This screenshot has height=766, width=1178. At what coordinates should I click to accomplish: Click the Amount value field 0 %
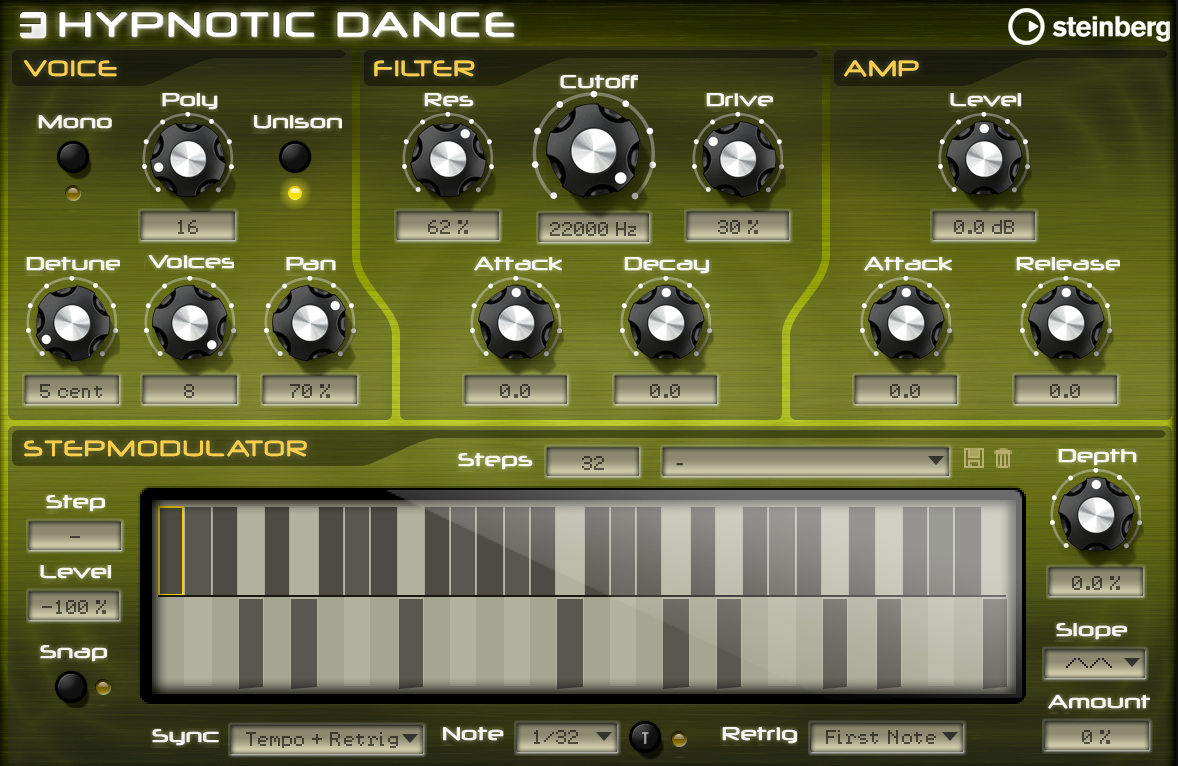(1096, 736)
